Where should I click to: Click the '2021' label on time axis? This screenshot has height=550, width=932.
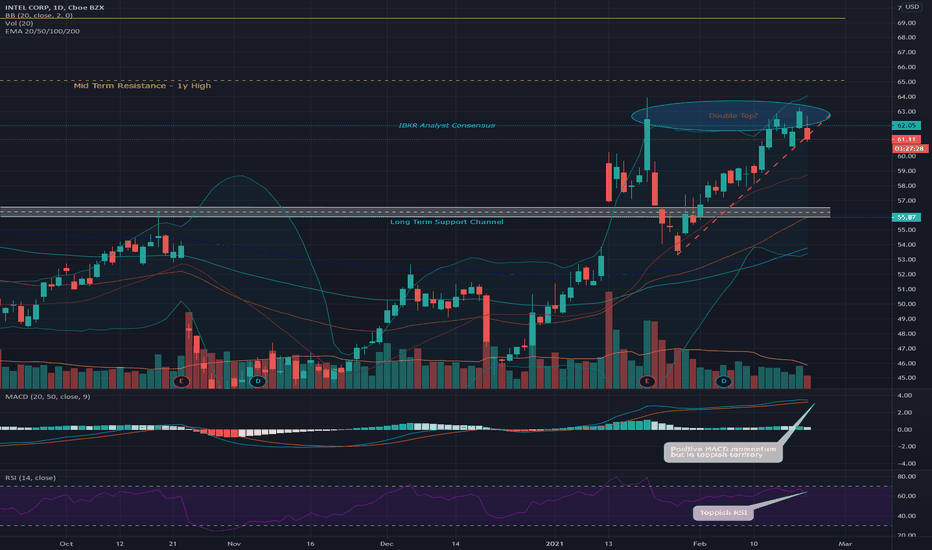(555, 543)
